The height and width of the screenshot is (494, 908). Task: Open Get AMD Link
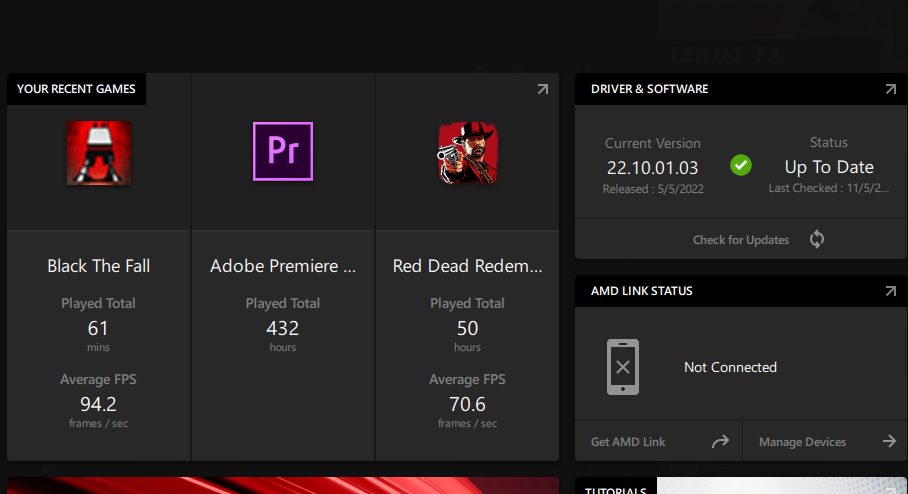pos(628,442)
